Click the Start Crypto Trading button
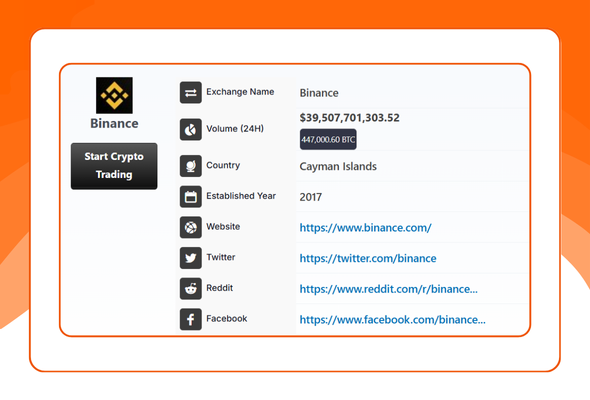Viewport: 590px width, 400px height. [x=114, y=166]
